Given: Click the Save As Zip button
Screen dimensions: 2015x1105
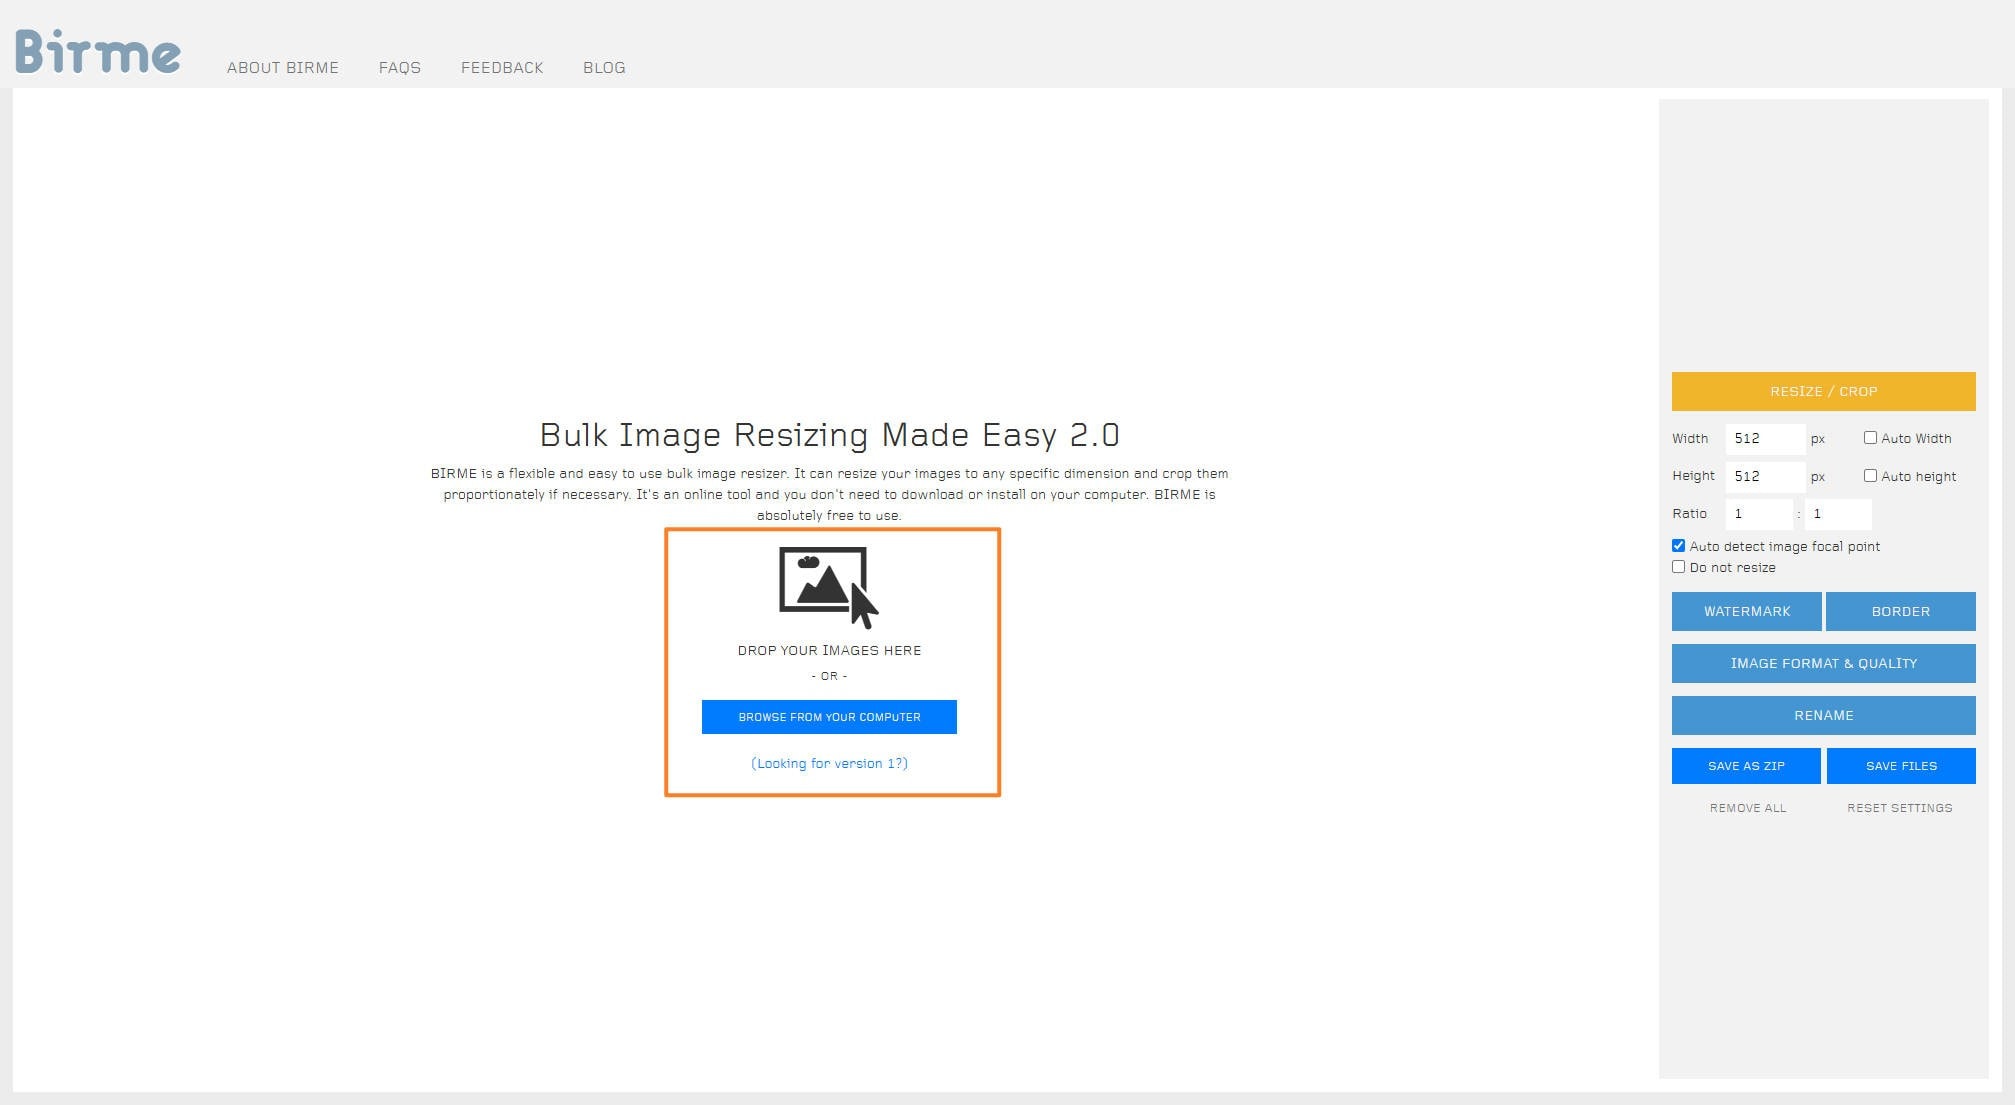Looking at the screenshot, I should pyautogui.click(x=1746, y=766).
